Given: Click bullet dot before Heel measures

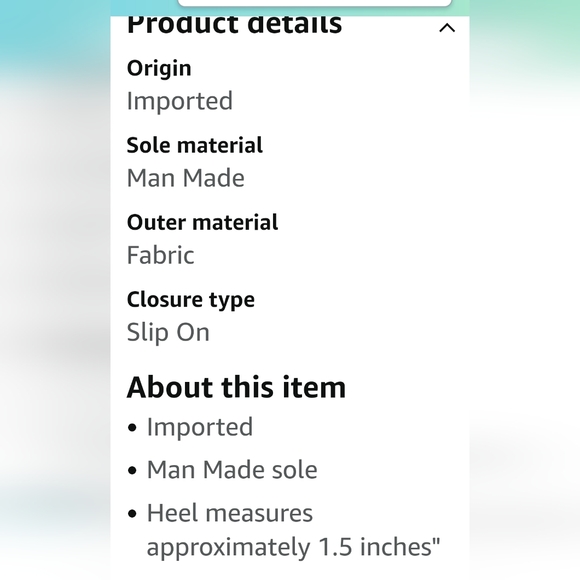Looking at the screenshot, I should click(132, 514).
